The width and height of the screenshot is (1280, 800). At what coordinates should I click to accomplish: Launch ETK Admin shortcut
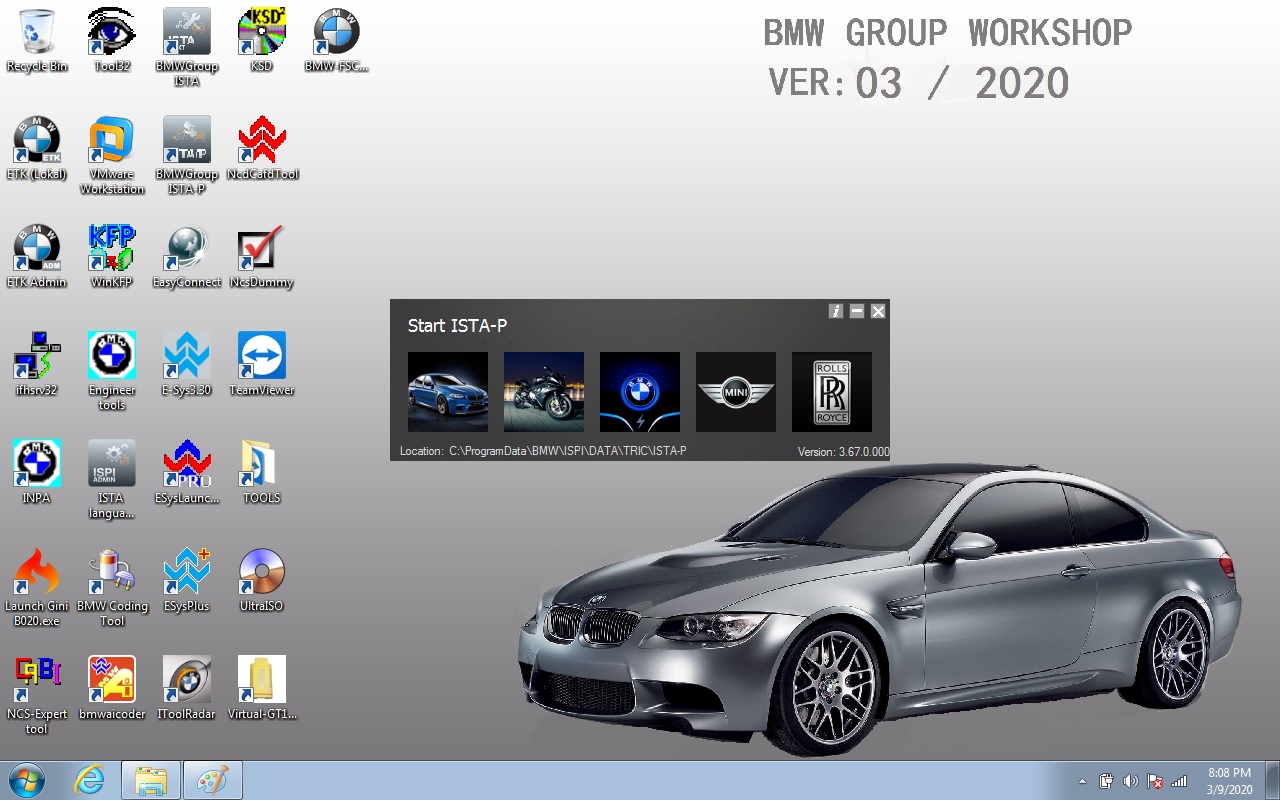37,256
